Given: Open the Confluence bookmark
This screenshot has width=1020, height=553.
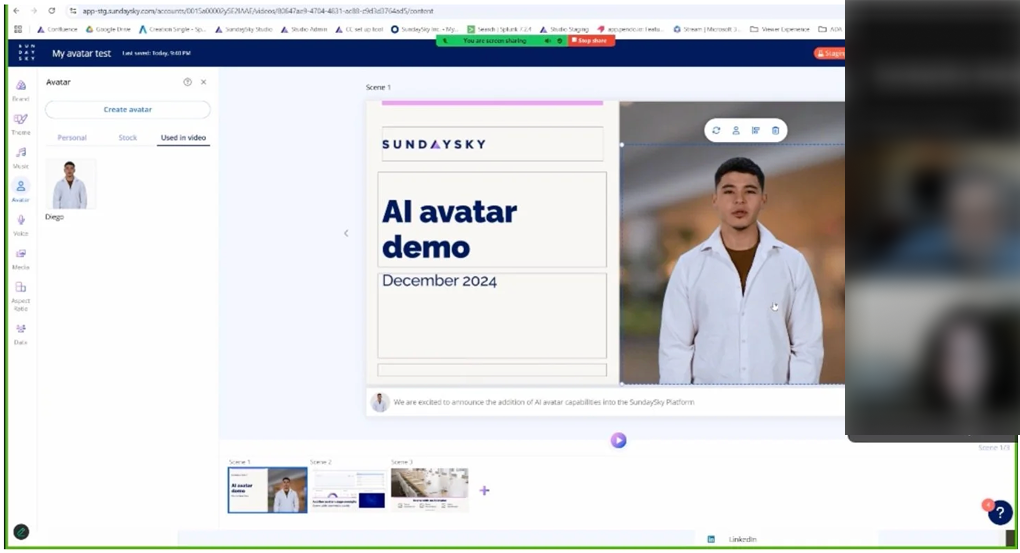Looking at the screenshot, I should click(57, 29).
